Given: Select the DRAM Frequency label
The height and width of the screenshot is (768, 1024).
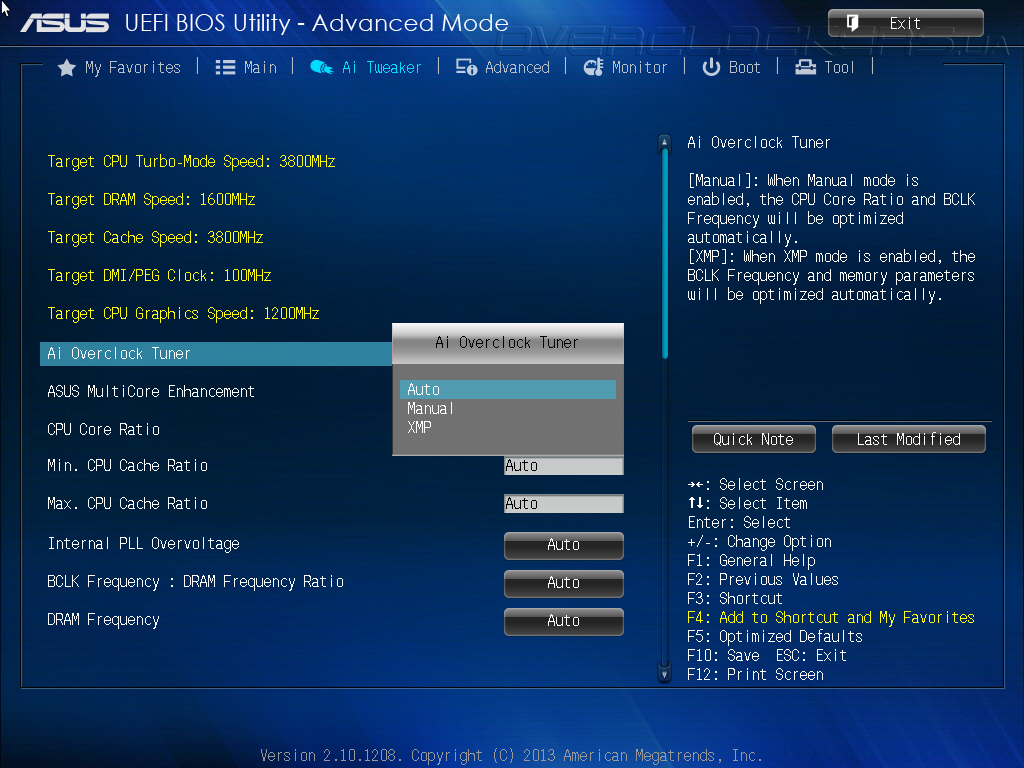Looking at the screenshot, I should pyautogui.click(x=103, y=620).
